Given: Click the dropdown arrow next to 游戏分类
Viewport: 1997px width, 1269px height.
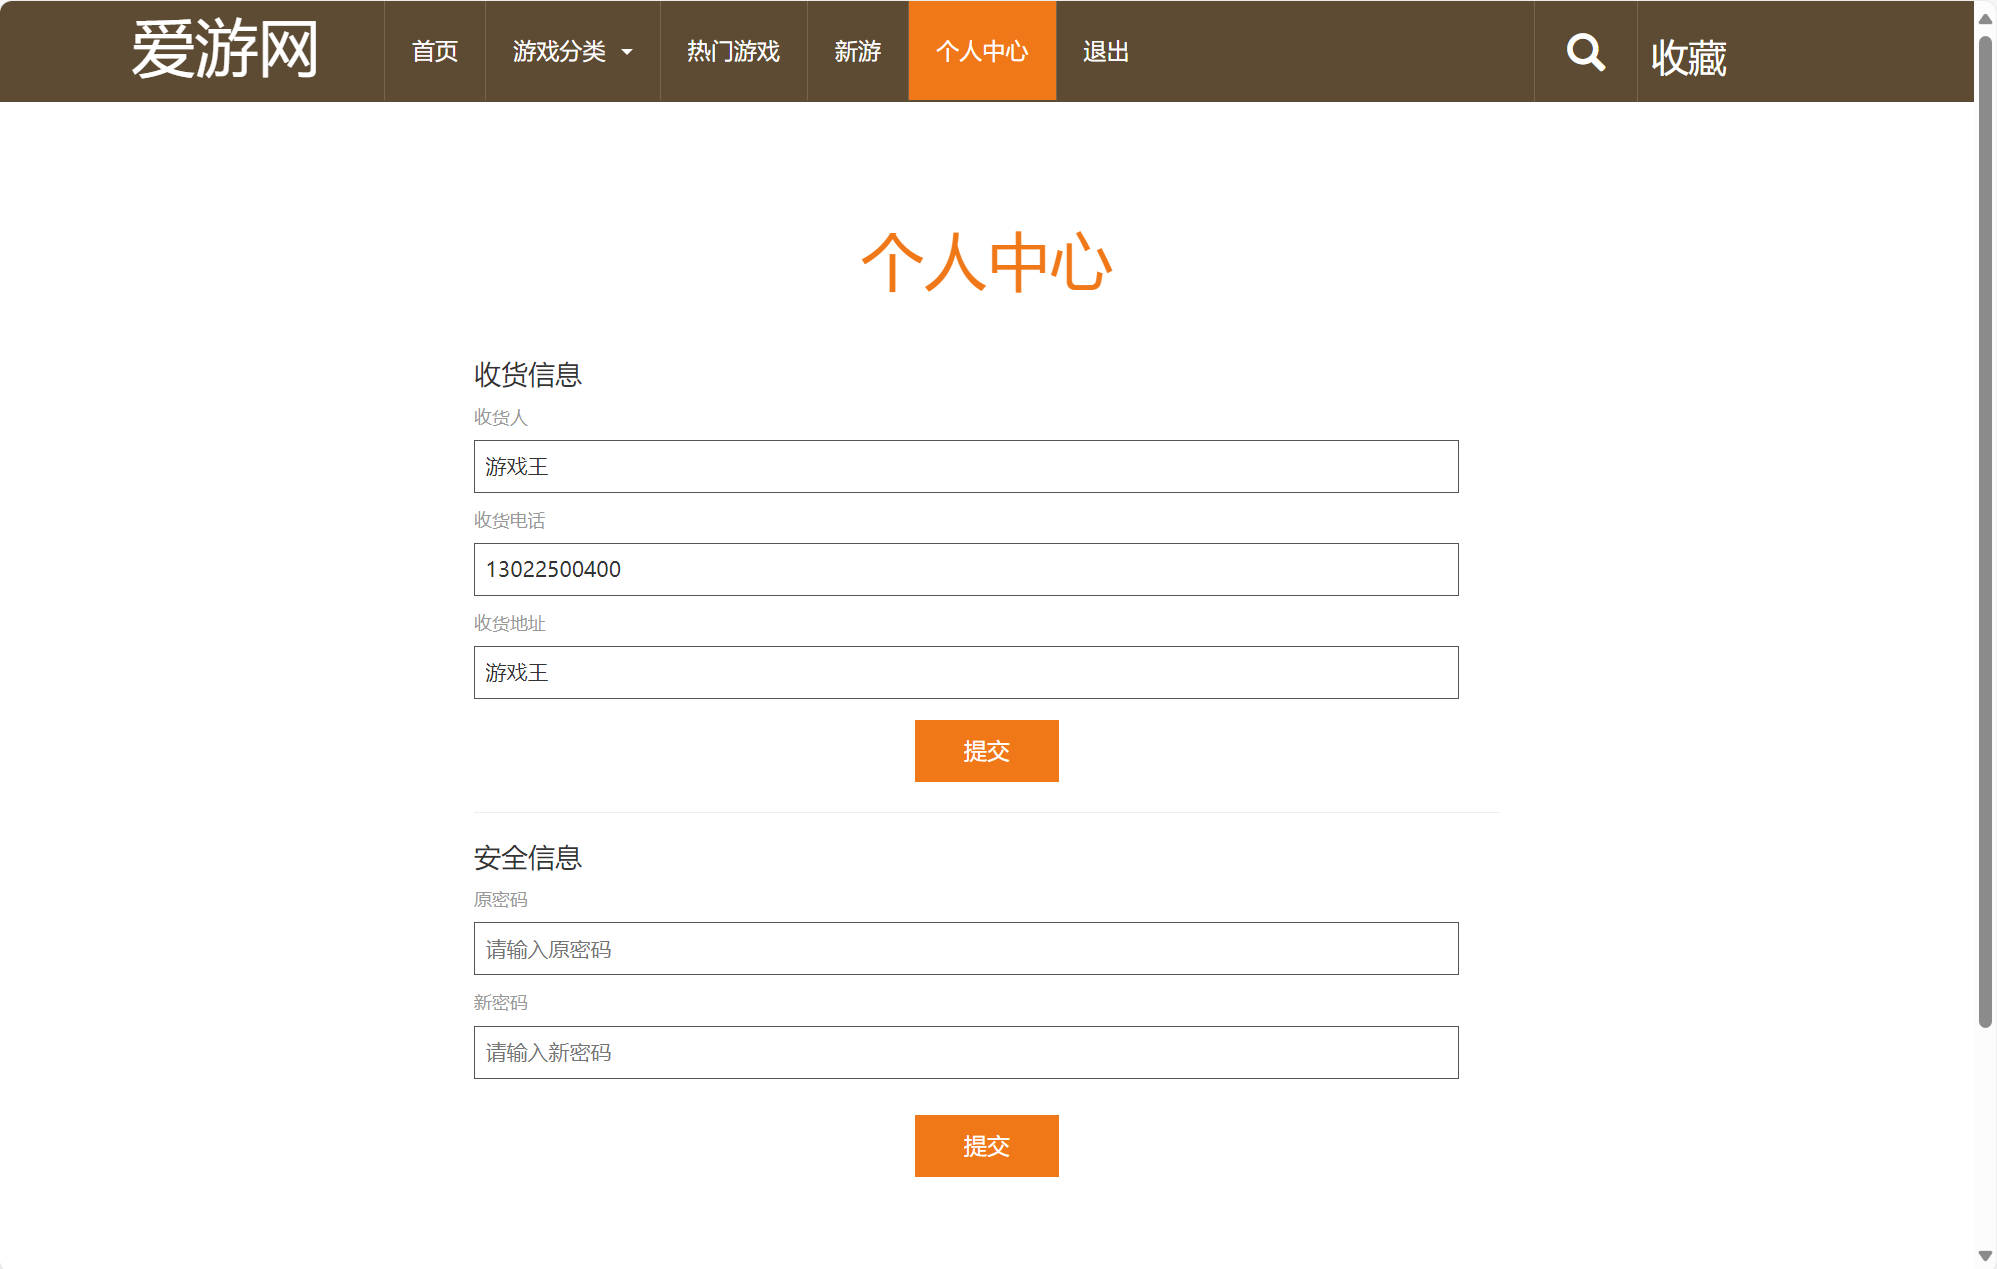Looking at the screenshot, I should 629,53.
